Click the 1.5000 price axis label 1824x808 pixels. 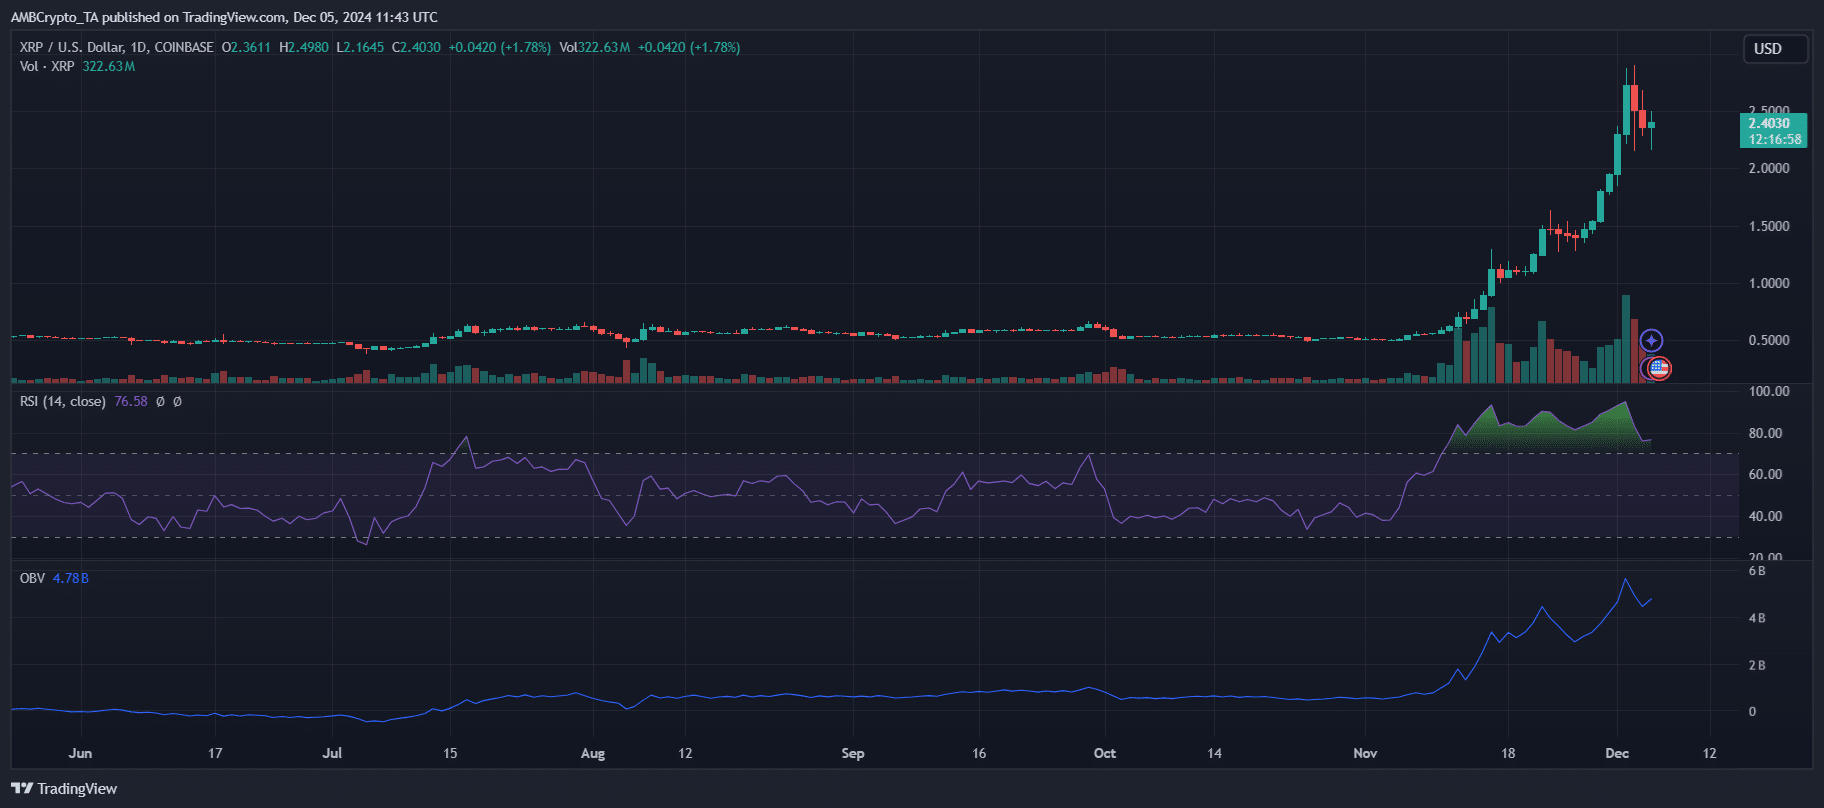click(1769, 226)
